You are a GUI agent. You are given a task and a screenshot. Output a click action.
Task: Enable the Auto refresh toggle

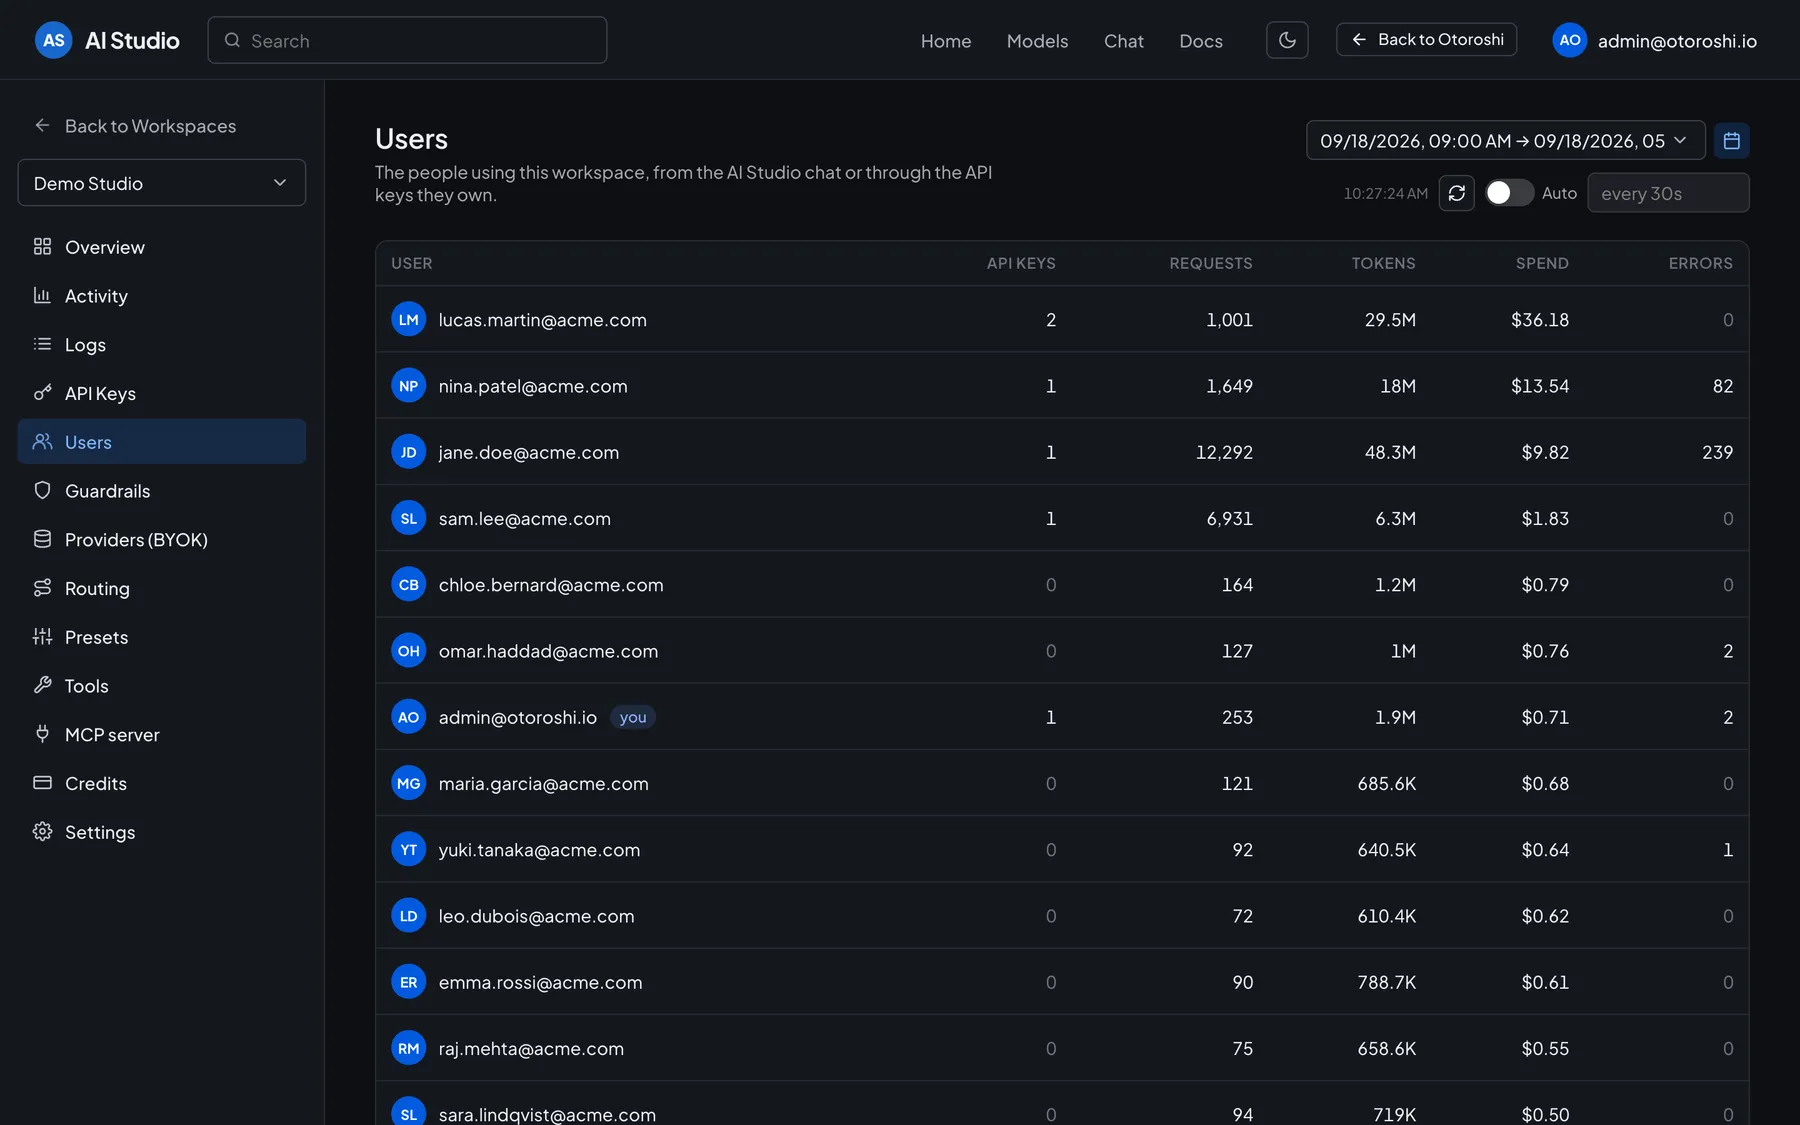click(1509, 193)
